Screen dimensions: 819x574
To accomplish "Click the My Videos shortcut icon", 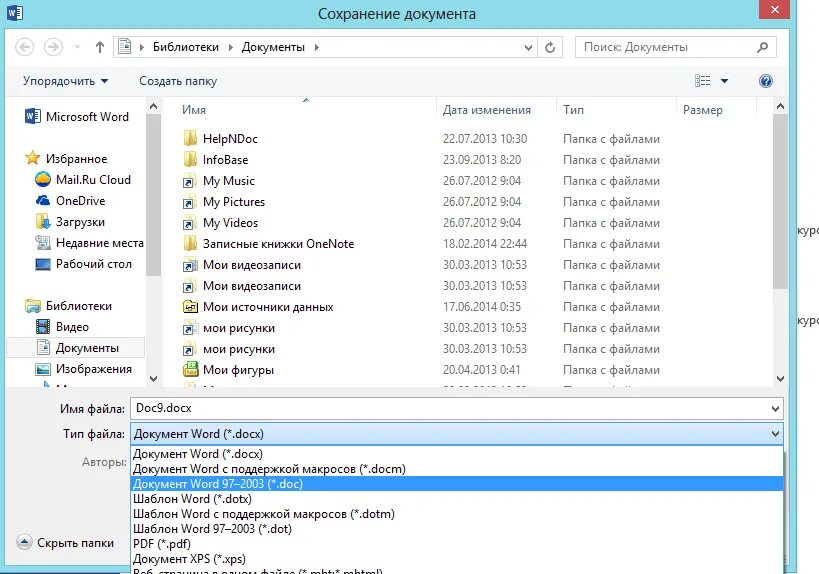I will tap(189, 224).
